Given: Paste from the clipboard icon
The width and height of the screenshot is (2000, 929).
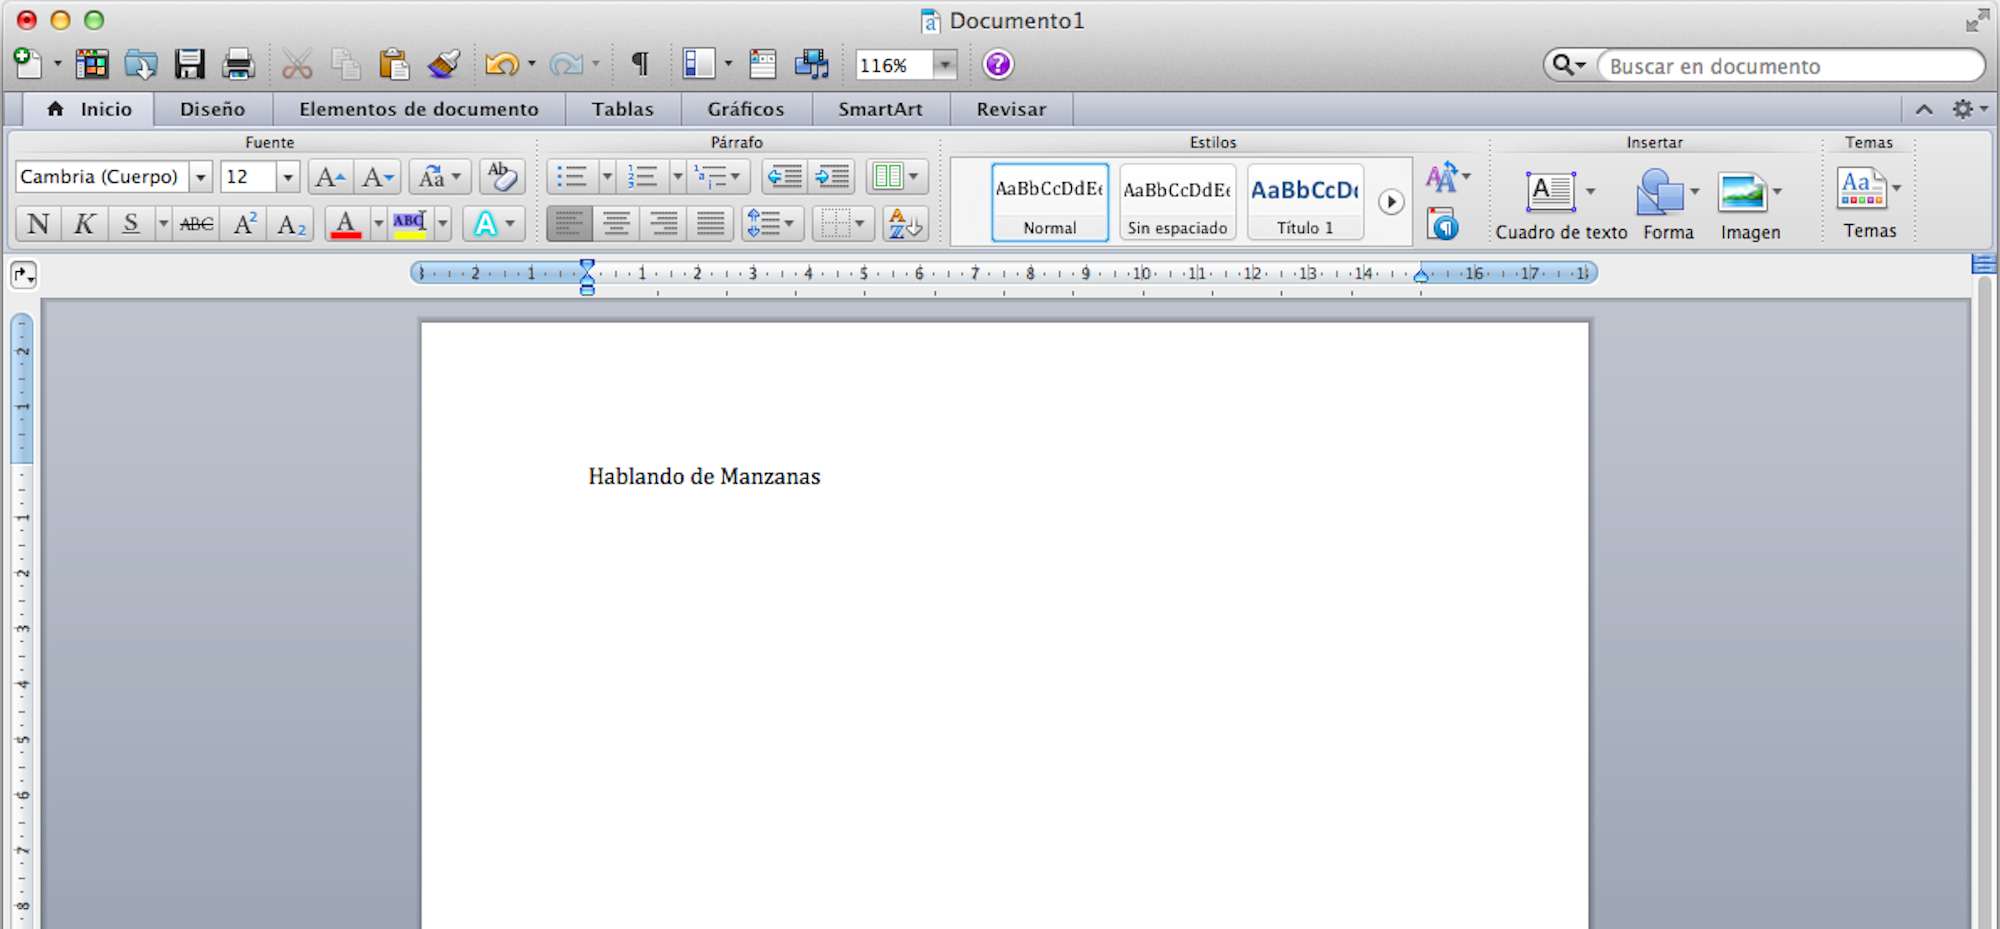Looking at the screenshot, I should pyautogui.click(x=394, y=64).
